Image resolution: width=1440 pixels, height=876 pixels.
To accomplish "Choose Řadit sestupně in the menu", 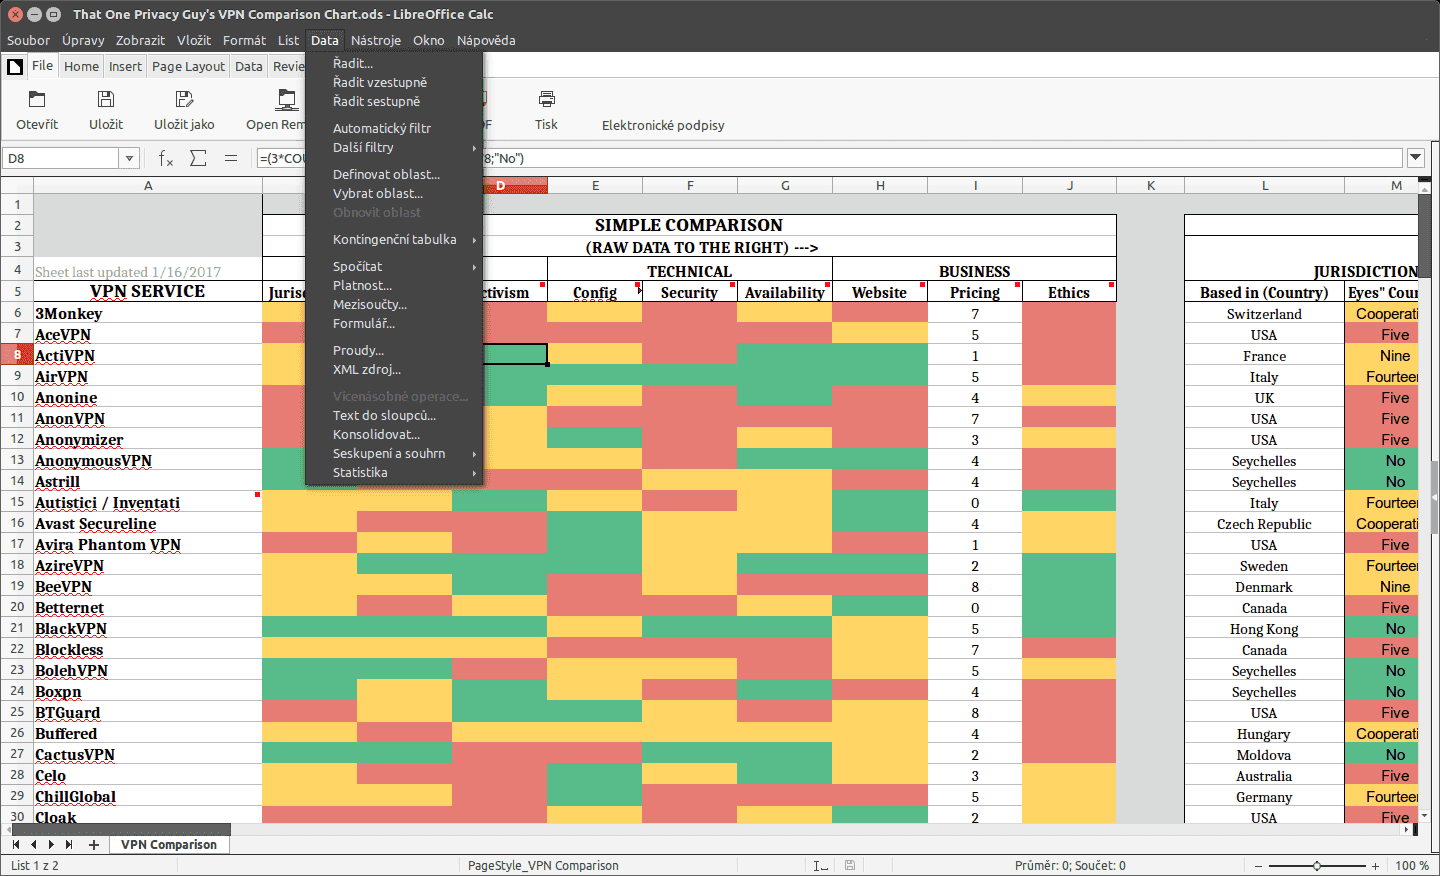I will click(x=394, y=102).
